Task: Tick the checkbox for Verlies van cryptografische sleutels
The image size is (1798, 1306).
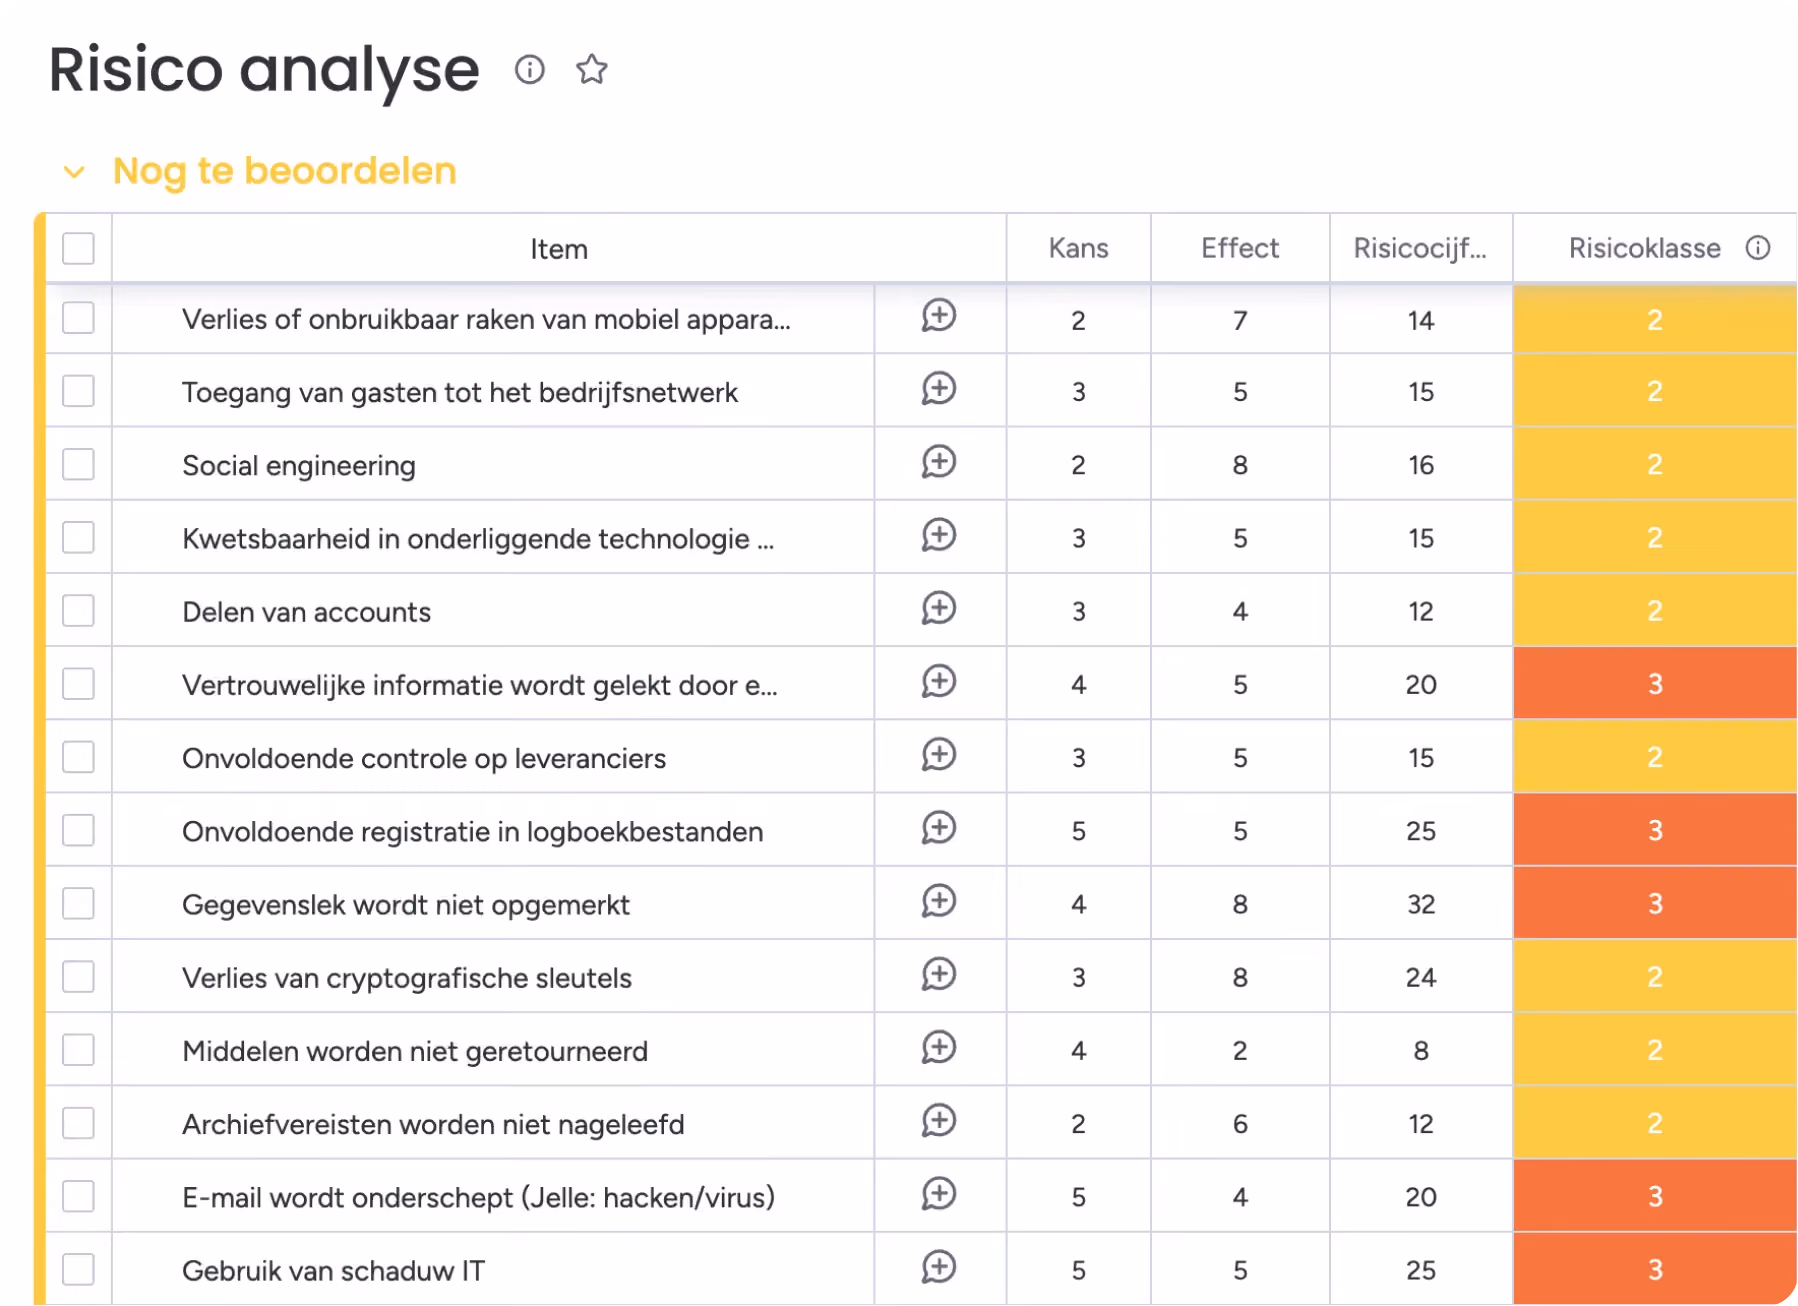Action: click(x=78, y=976)
